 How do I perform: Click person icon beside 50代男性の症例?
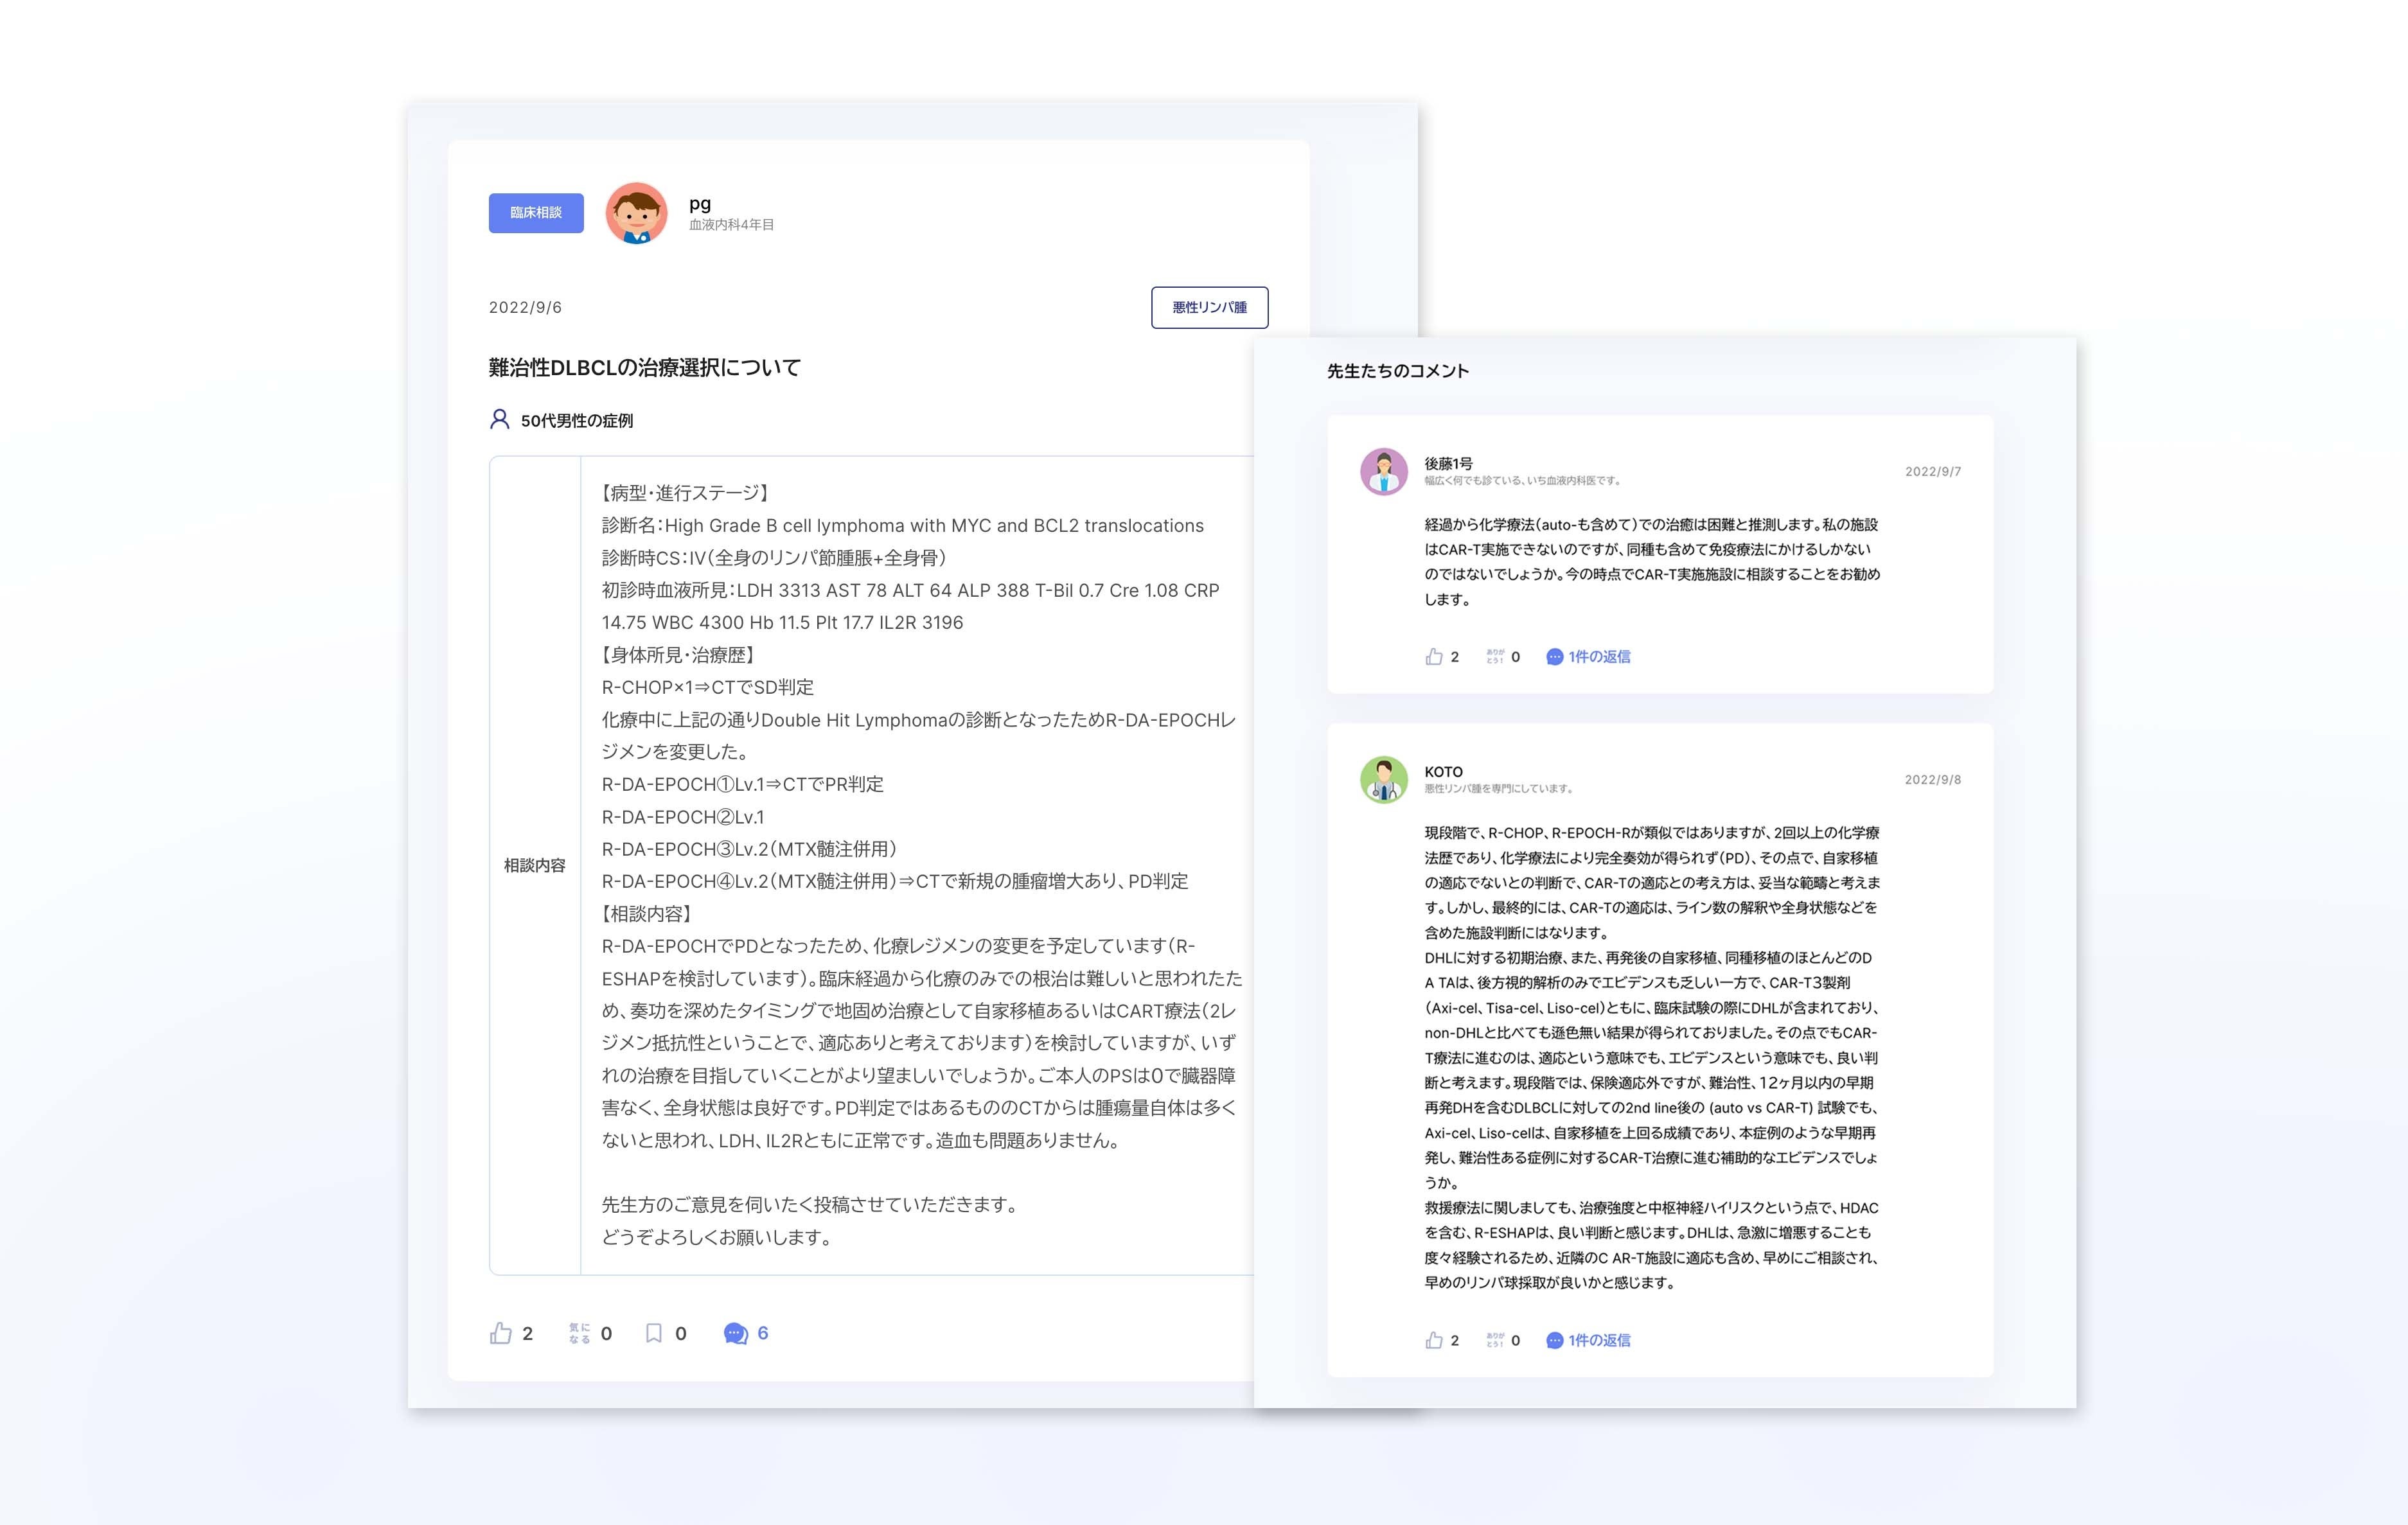[x=499, y=419]
